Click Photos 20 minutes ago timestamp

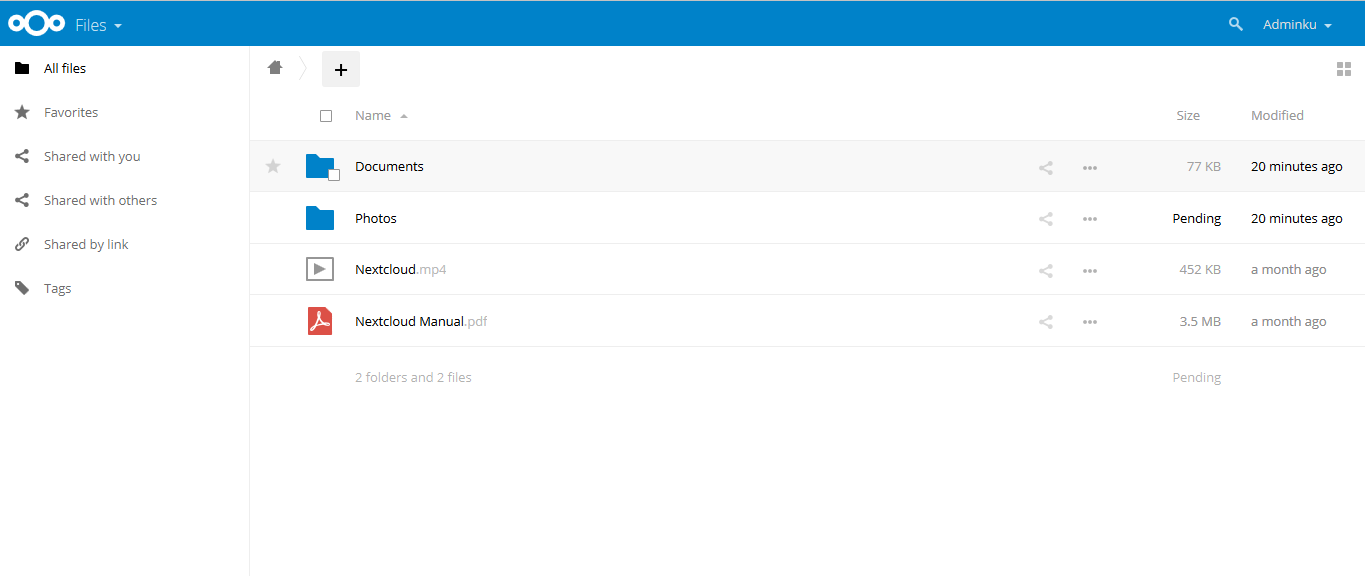pos(1297,219)
